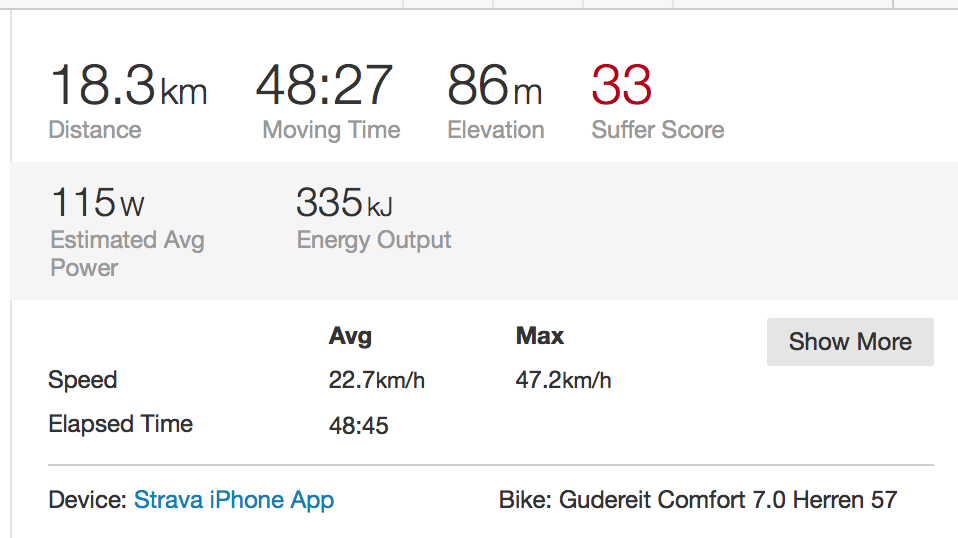Click the 48:45 elapsed time value
958x538 pixels.
coord(358,426)
